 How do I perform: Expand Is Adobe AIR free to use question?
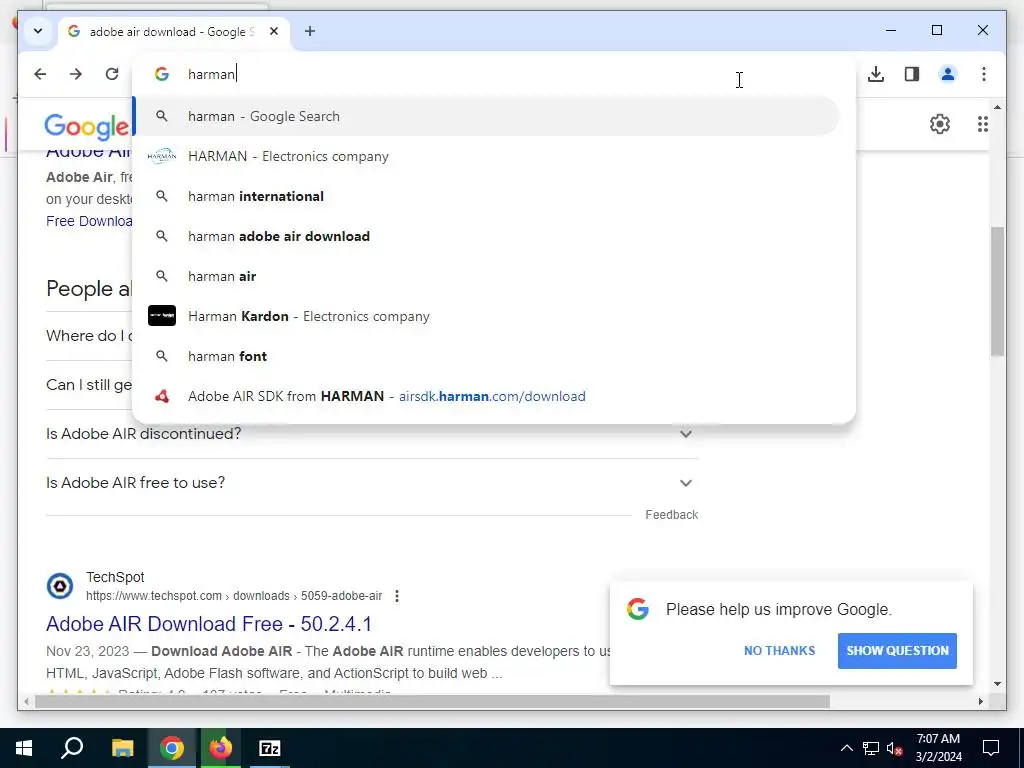tap(372, 483)
